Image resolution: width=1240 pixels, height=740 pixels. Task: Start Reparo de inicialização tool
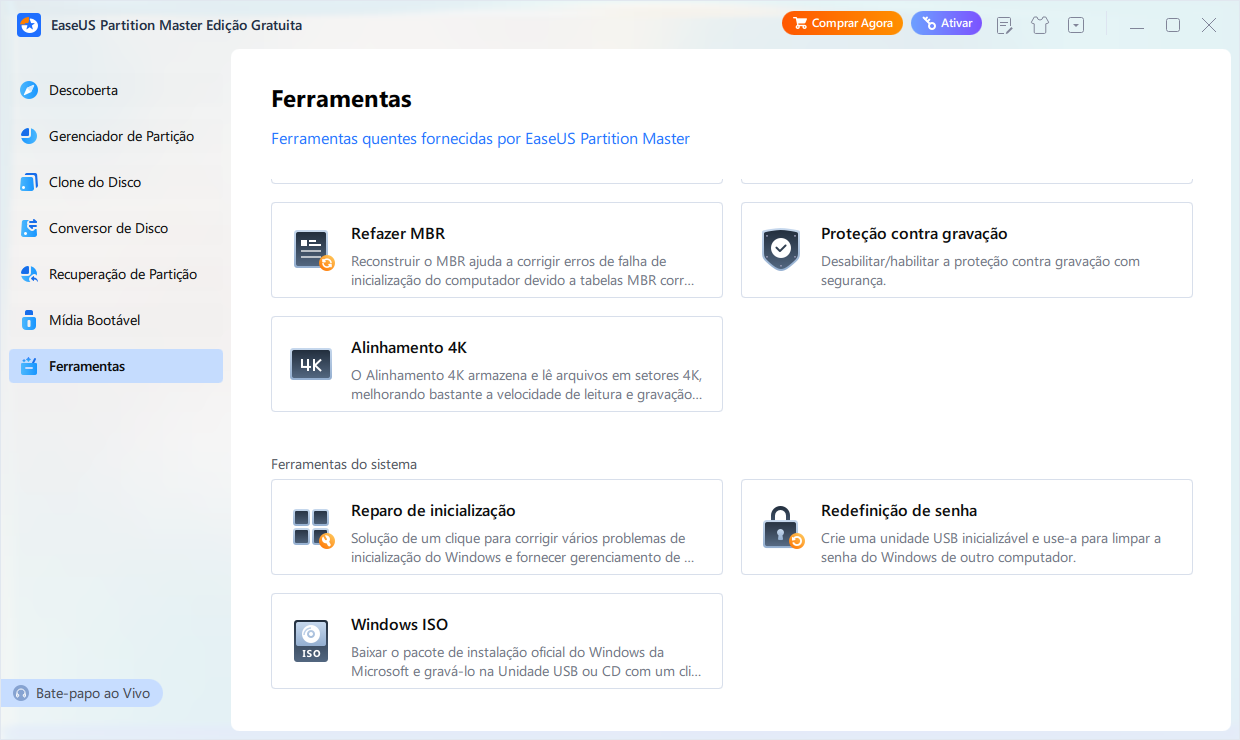497,527
